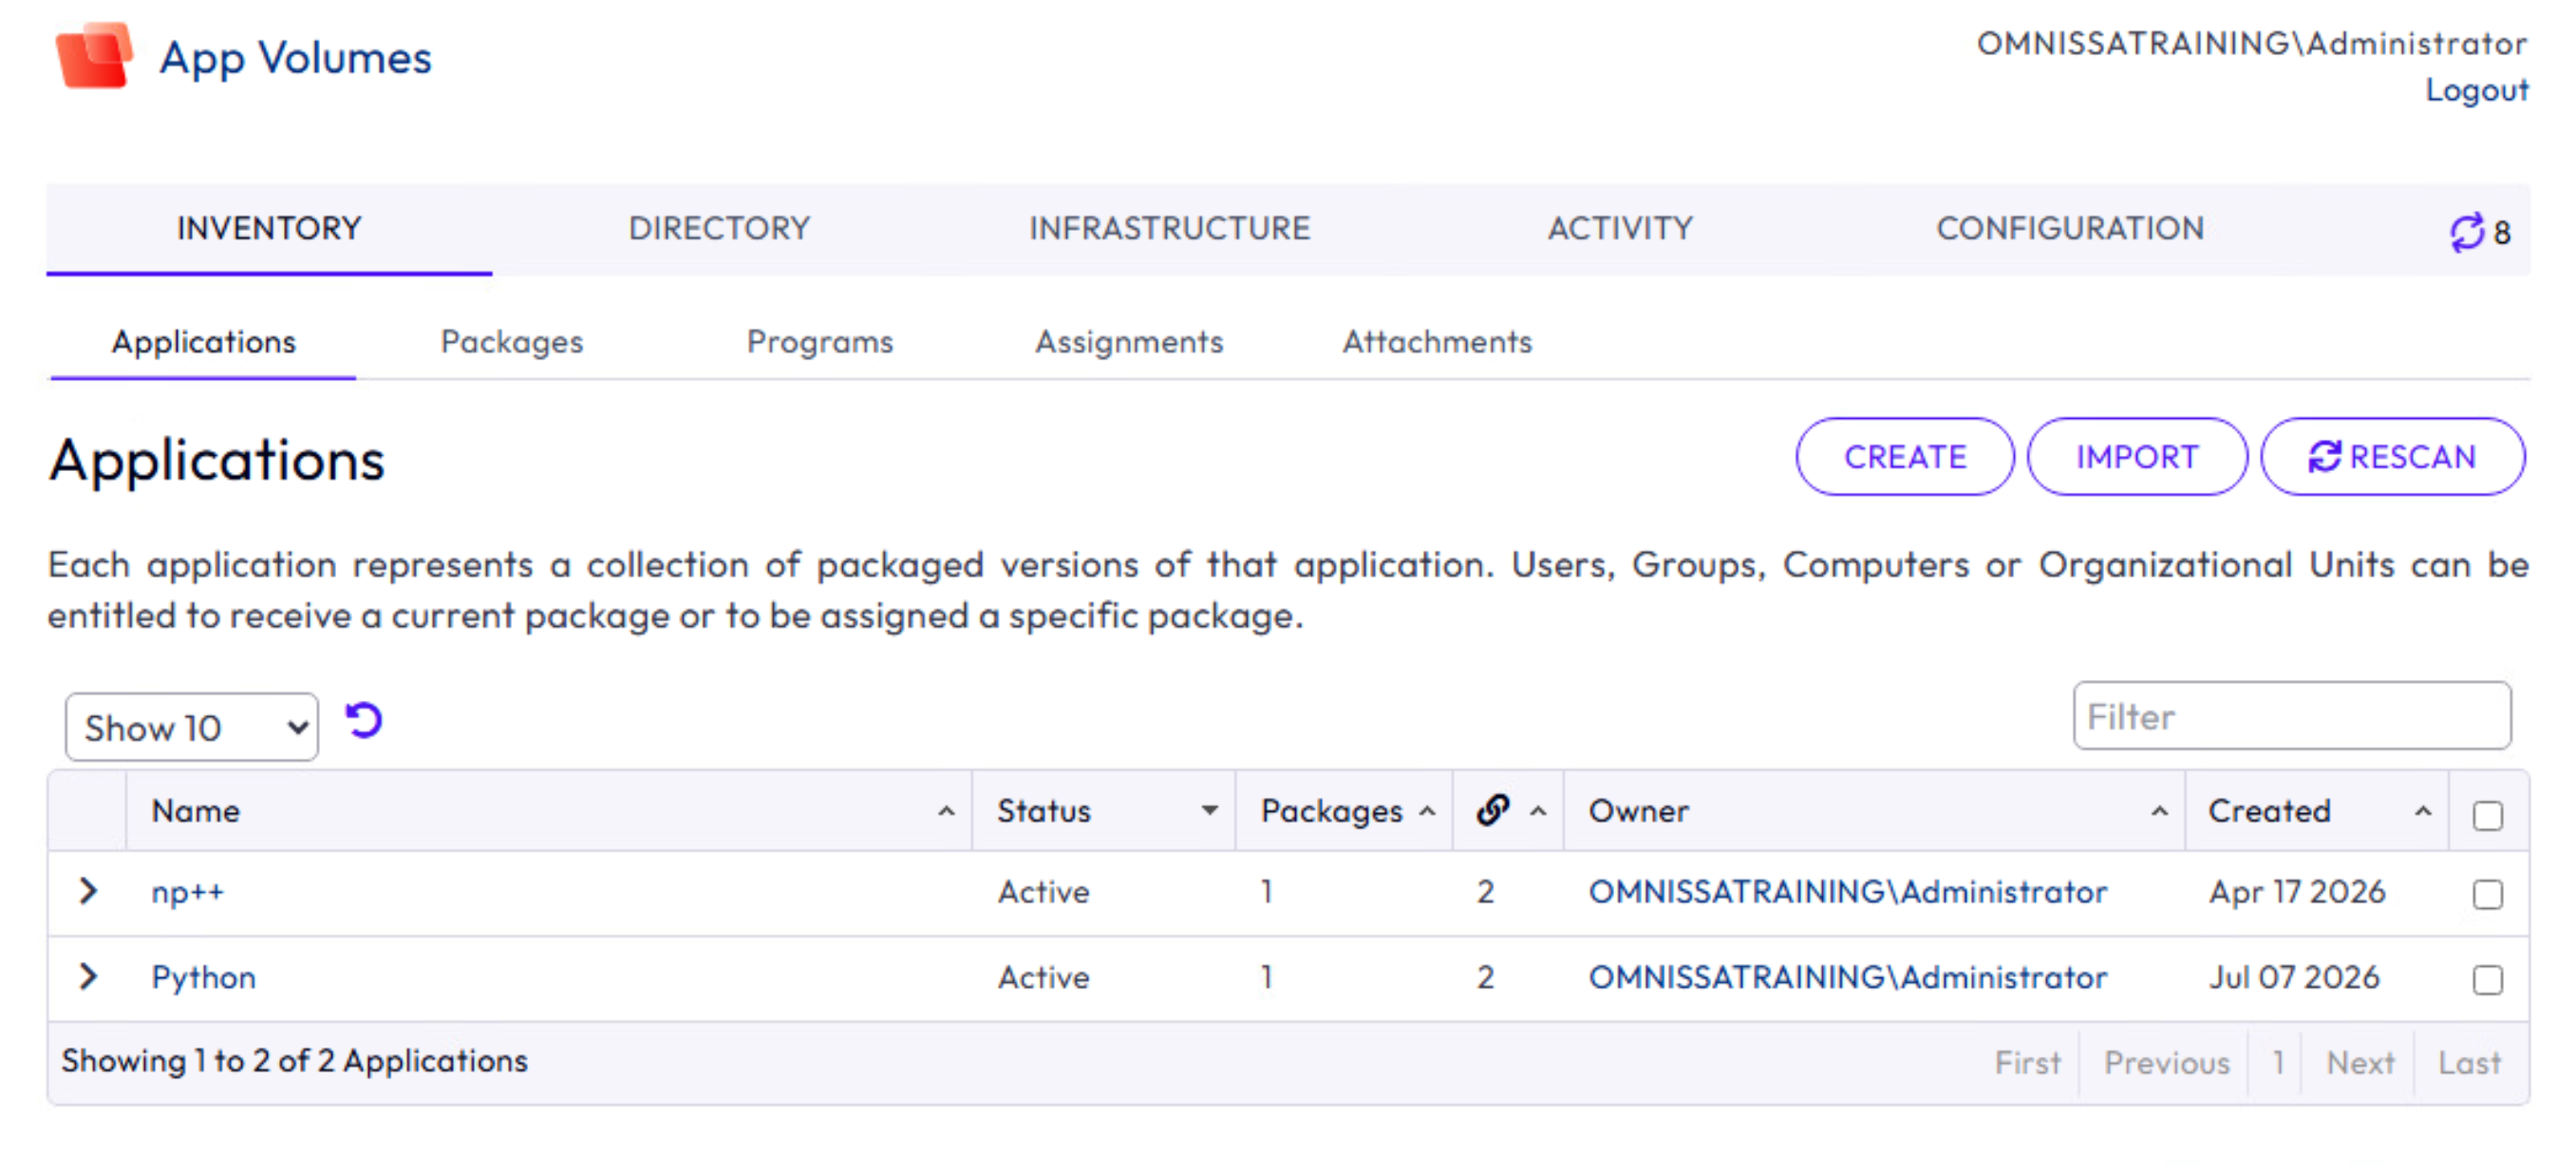Sort by the link attachments column icon
This screenshot has height=1172, width=2576.
pyautogui.click(x=1493, y=809)
